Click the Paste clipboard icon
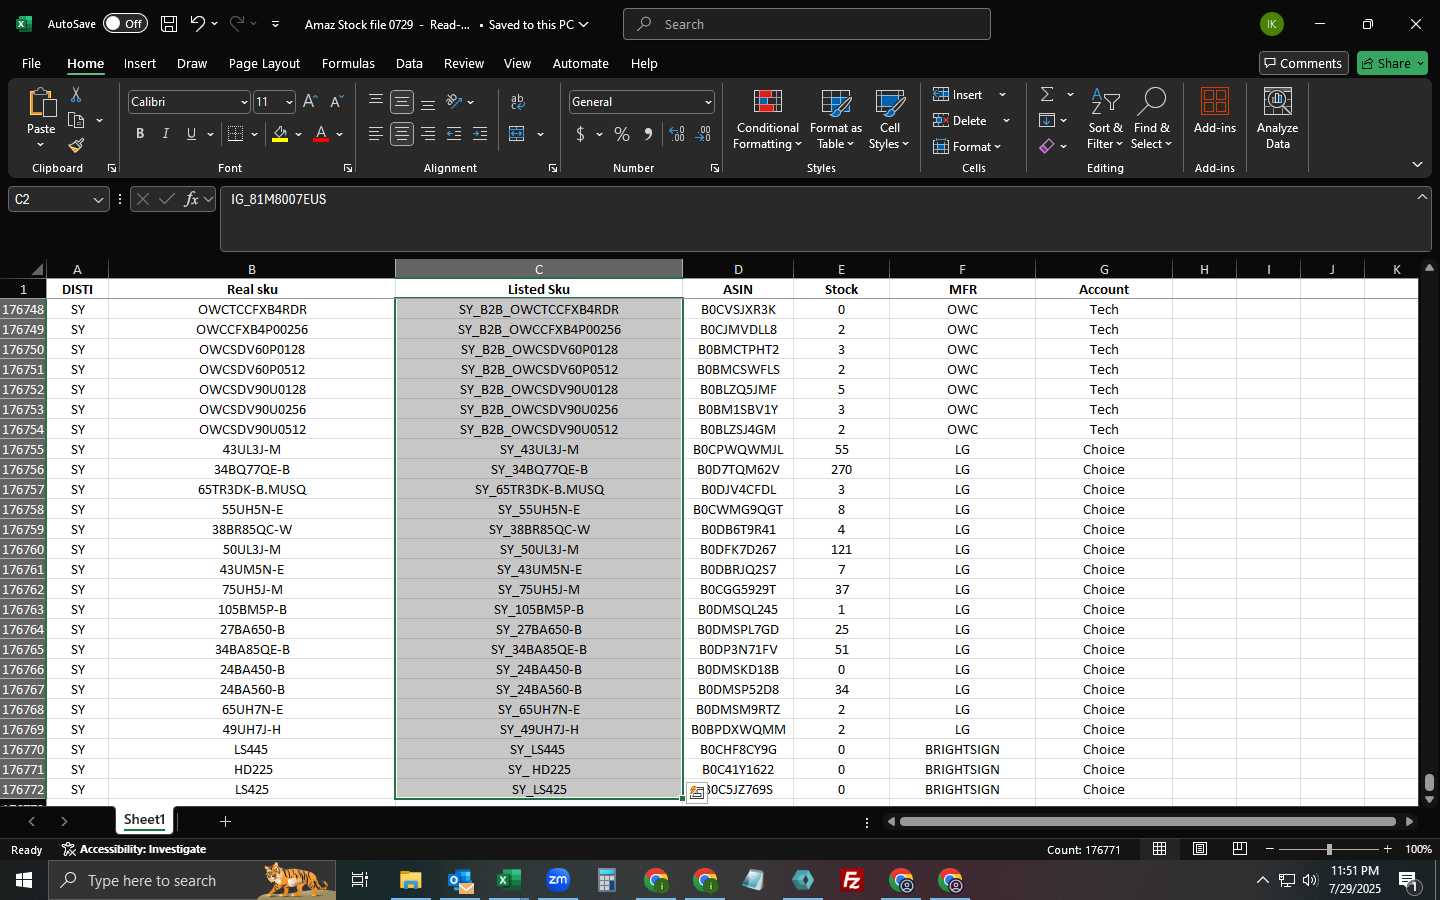 (x=41, y=103)
